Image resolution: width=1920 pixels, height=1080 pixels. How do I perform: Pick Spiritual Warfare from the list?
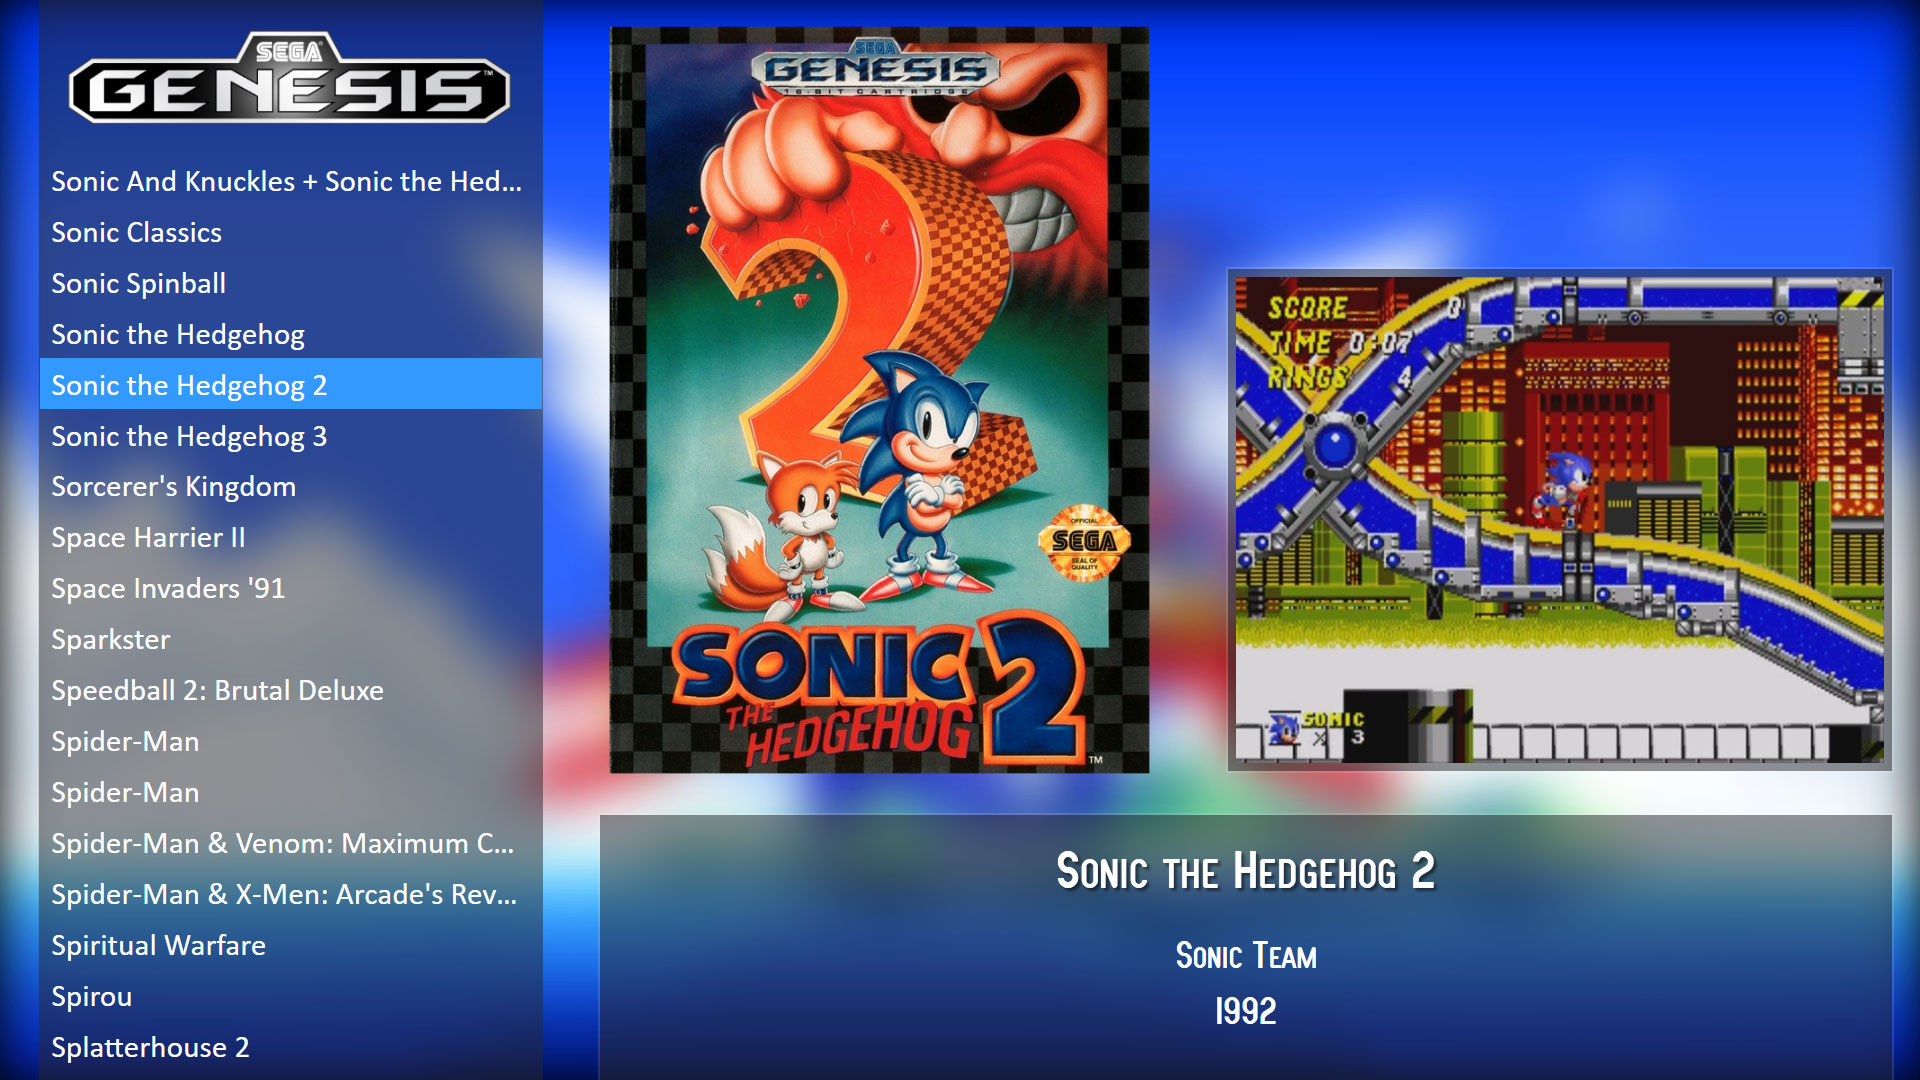coord(290,945)
